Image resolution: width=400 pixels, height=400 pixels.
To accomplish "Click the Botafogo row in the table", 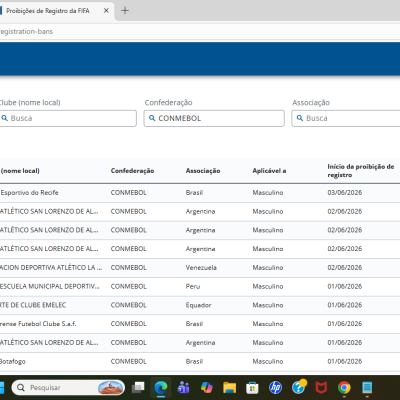I will [200, 361].
